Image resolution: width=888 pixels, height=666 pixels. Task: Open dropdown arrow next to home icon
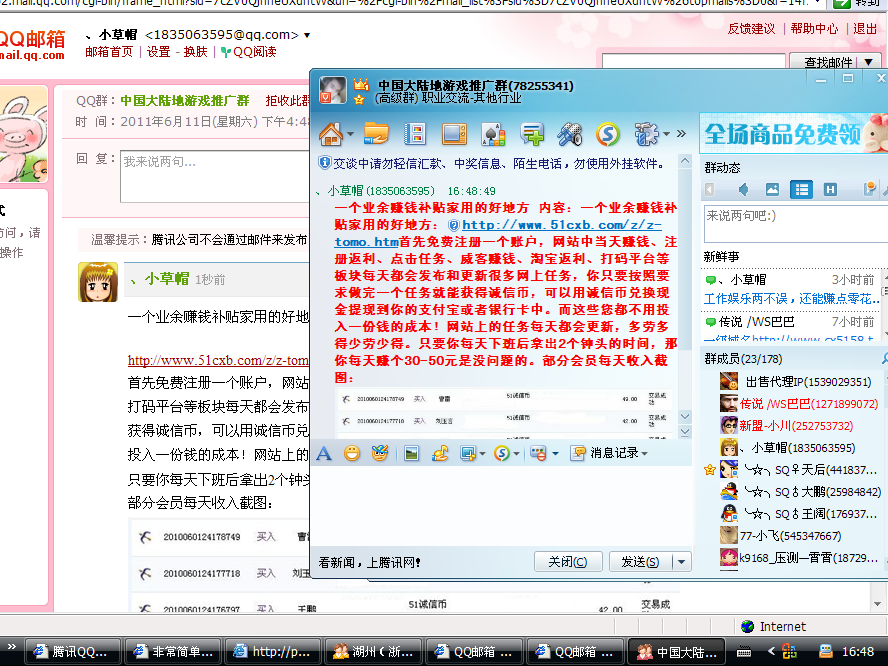[x=350, y=134]
